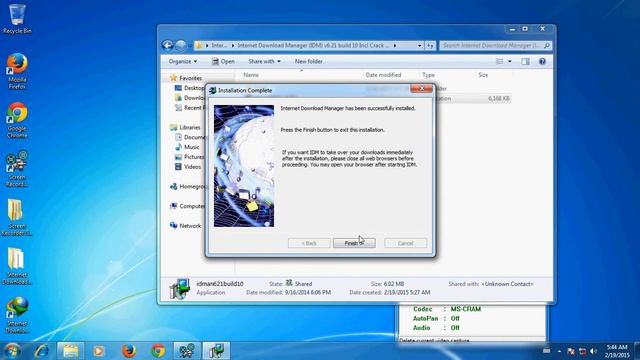Open the volume tray icon
Viewport: 640px width, 360px height.
[x=593, y=351]
